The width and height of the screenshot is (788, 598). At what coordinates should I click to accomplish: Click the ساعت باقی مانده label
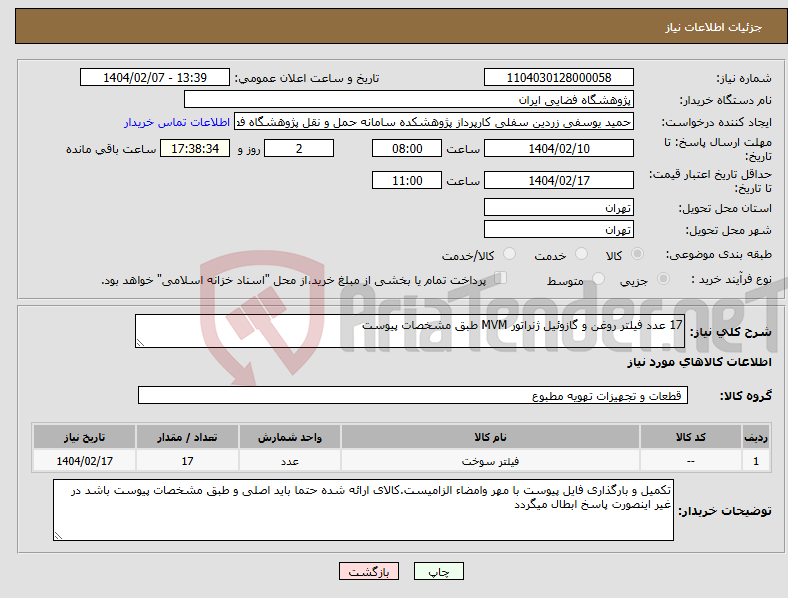(111, 149)
